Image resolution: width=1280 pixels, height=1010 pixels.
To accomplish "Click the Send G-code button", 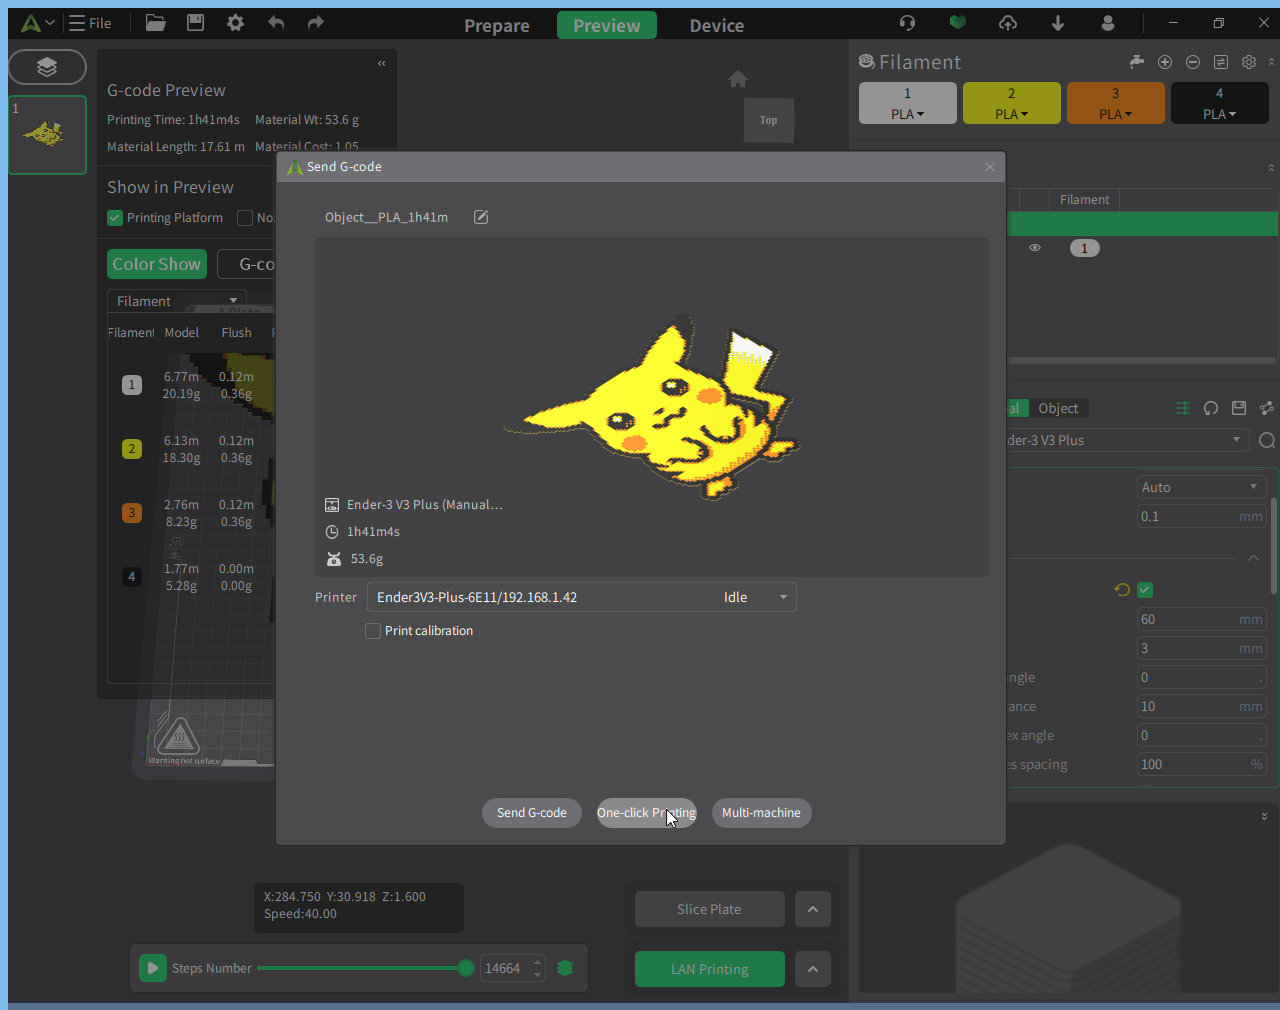I will pyautogui.click(x=532, y=813).
